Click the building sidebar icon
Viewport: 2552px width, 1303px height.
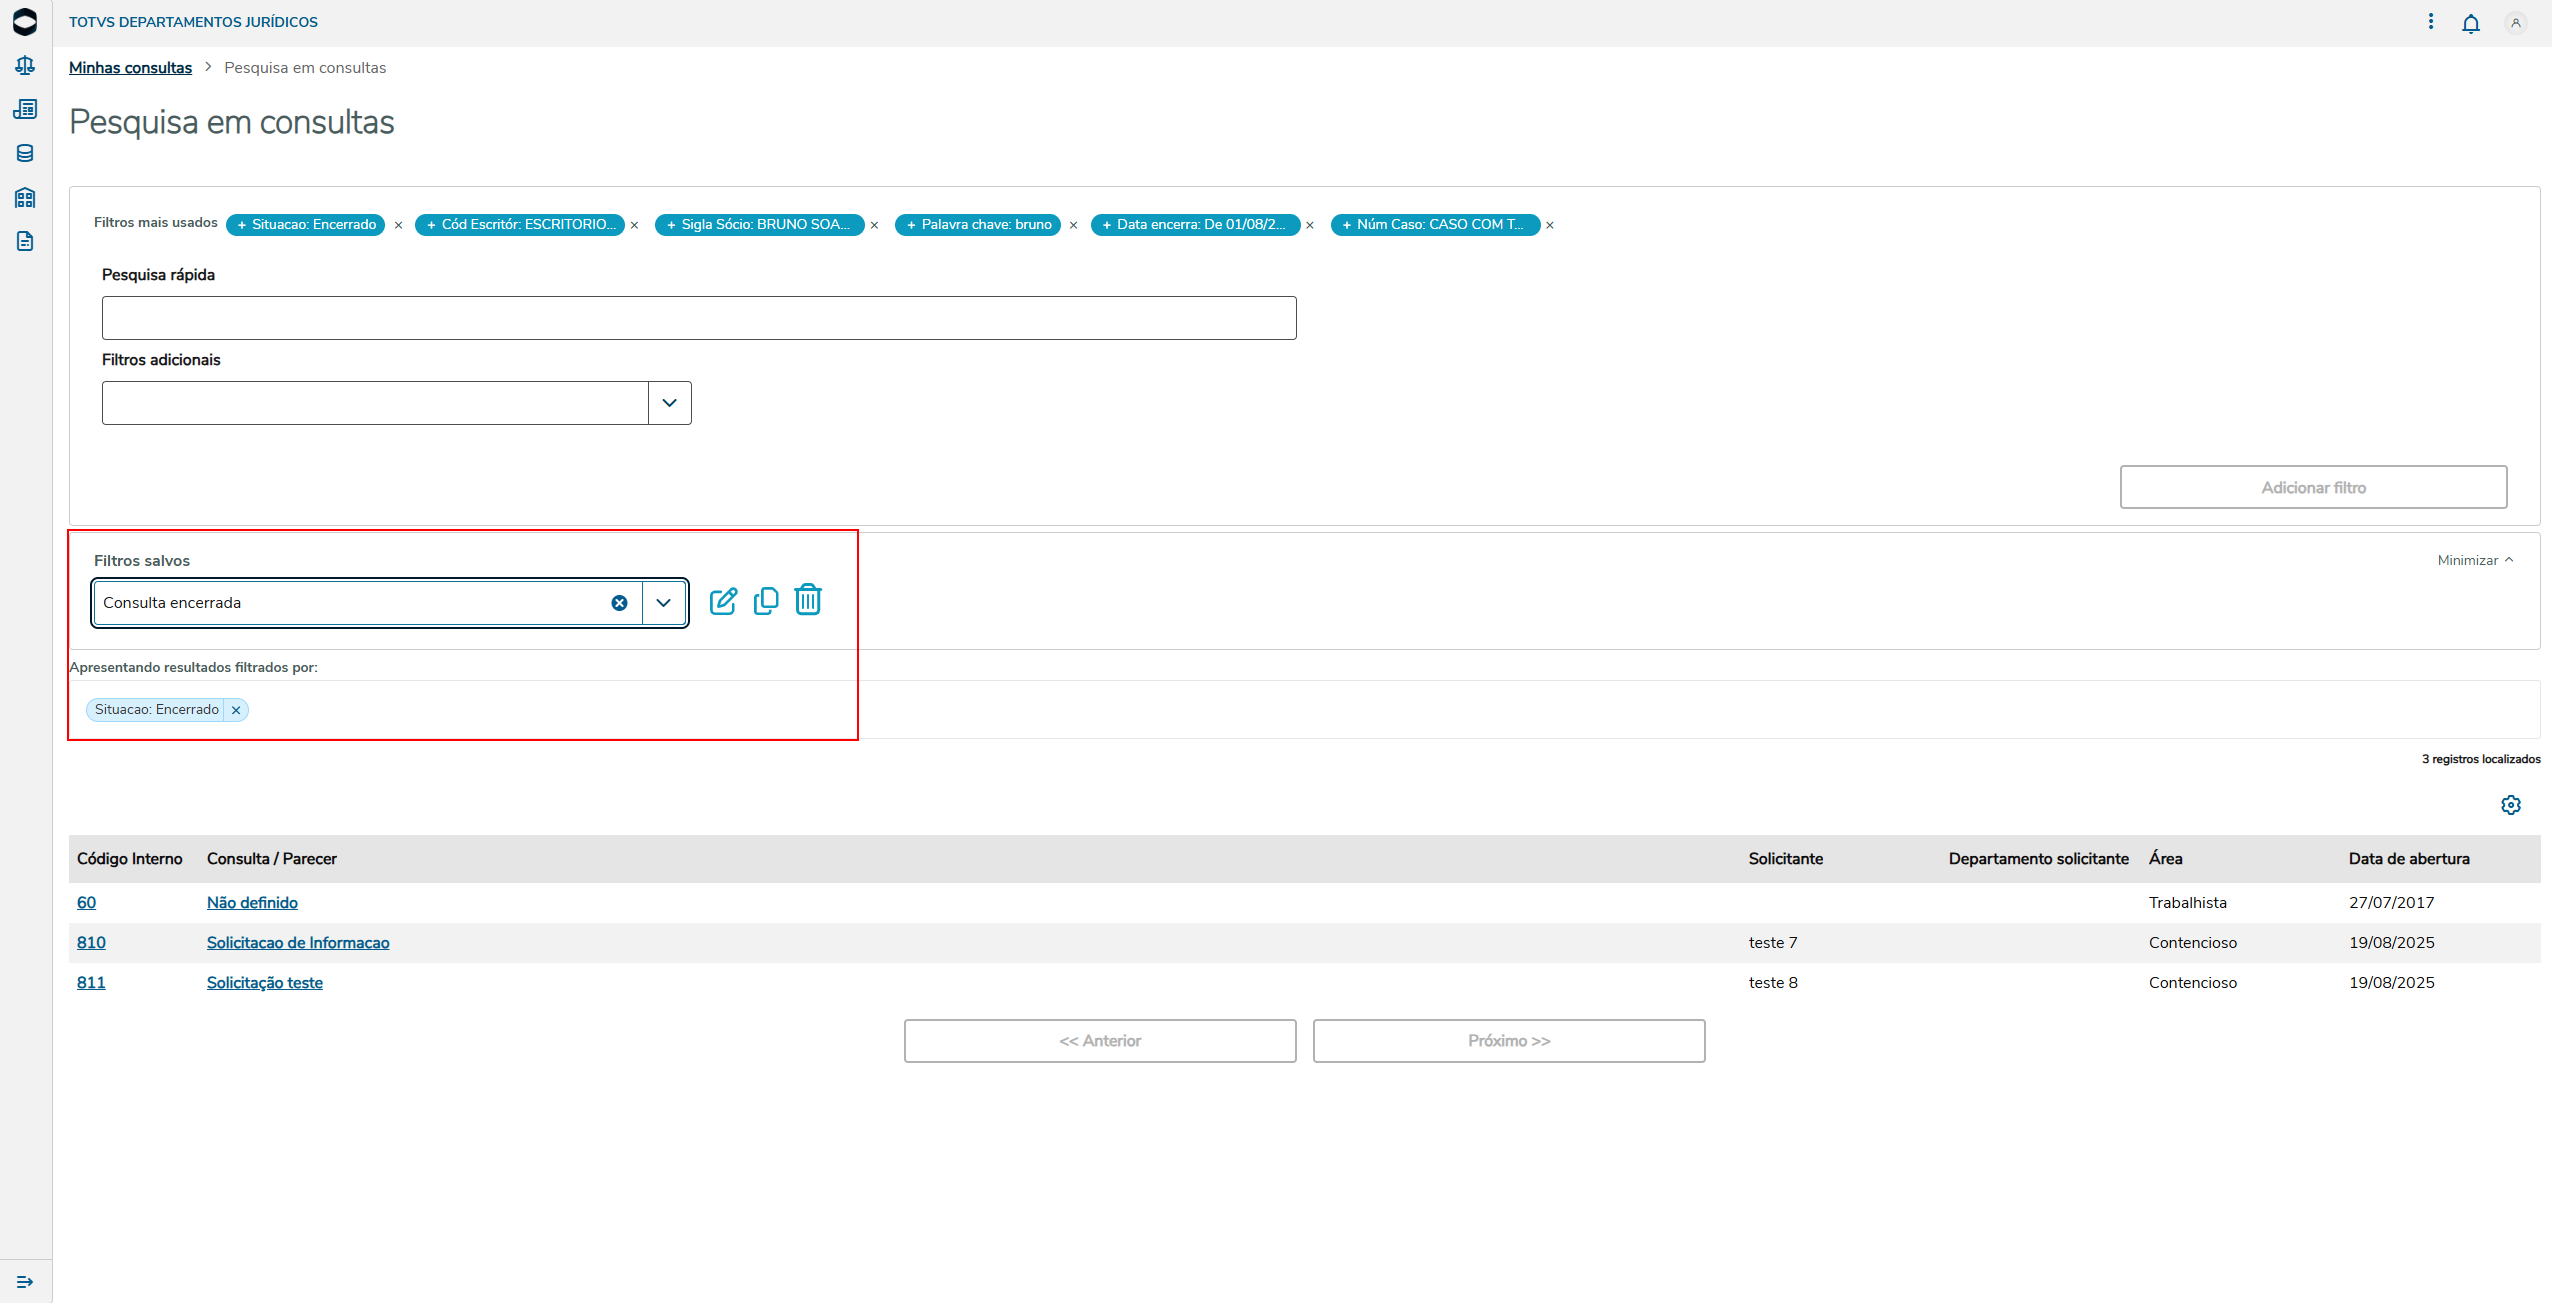click(x=25, y=197)
